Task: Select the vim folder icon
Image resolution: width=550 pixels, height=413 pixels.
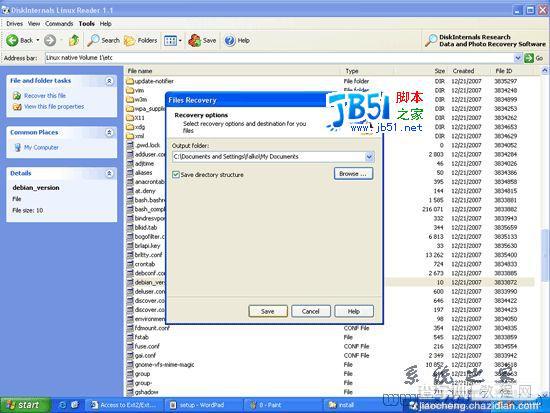Action: pos(130,91)
